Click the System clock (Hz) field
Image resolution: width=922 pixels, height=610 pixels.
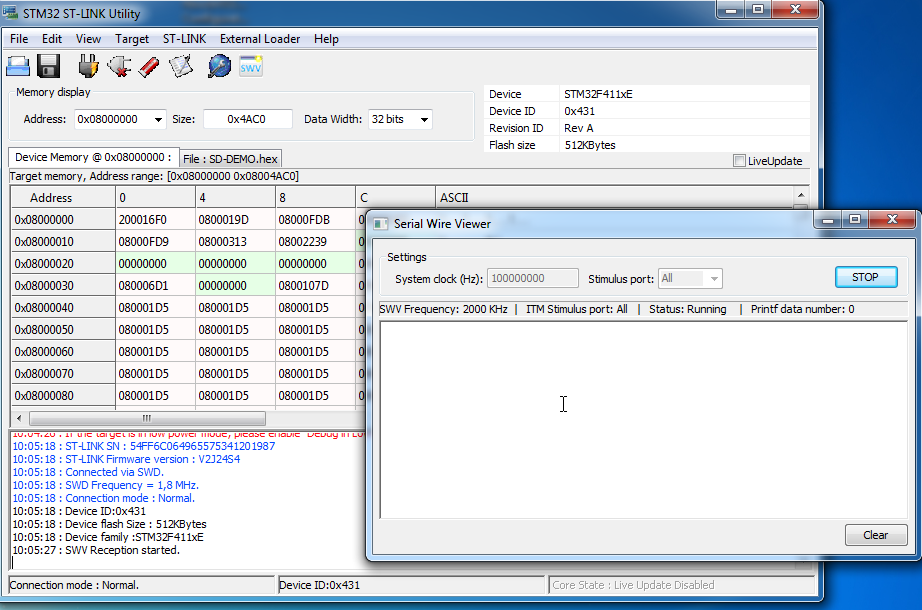[533, 278]
